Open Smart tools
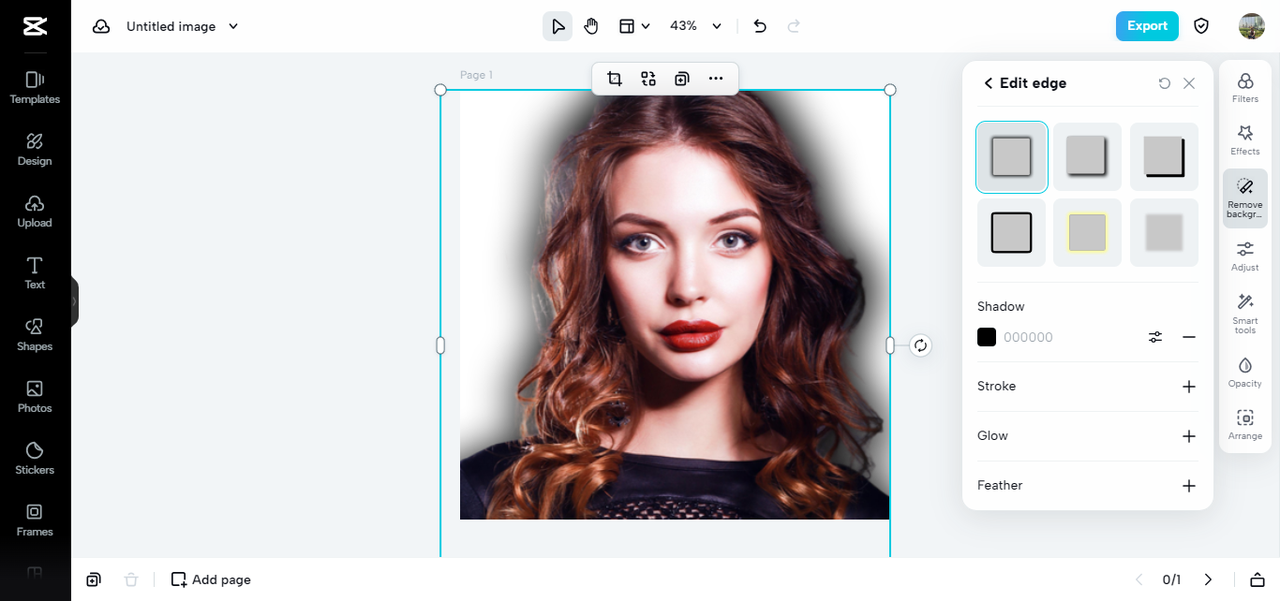Image resolution: width=1280 pixels, height=601 pixels. tap(1245, 313)
